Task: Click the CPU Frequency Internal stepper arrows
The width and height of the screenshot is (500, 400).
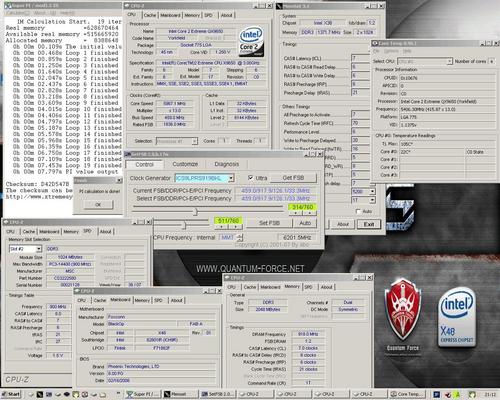Action: point(241,237)
